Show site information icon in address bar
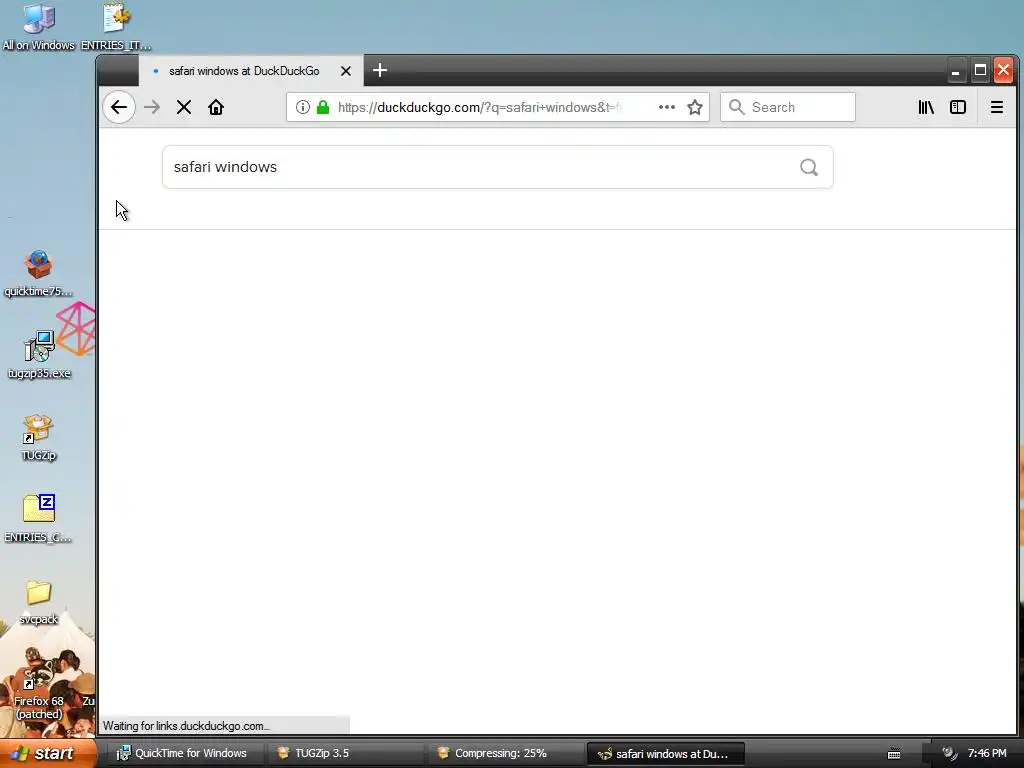Image resolution: width=1024 pixels, height=768 pixels. point(302,107)
